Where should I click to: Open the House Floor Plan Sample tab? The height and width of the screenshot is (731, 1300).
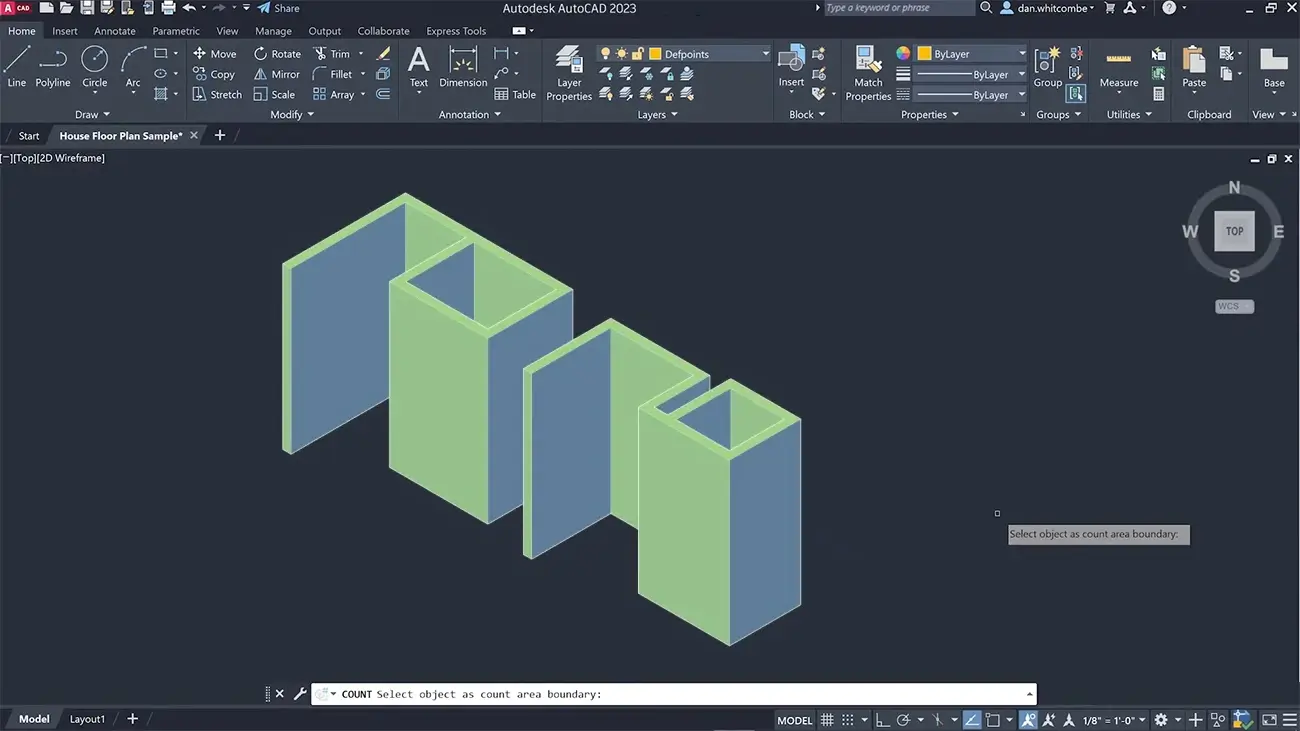coord(120,135)
